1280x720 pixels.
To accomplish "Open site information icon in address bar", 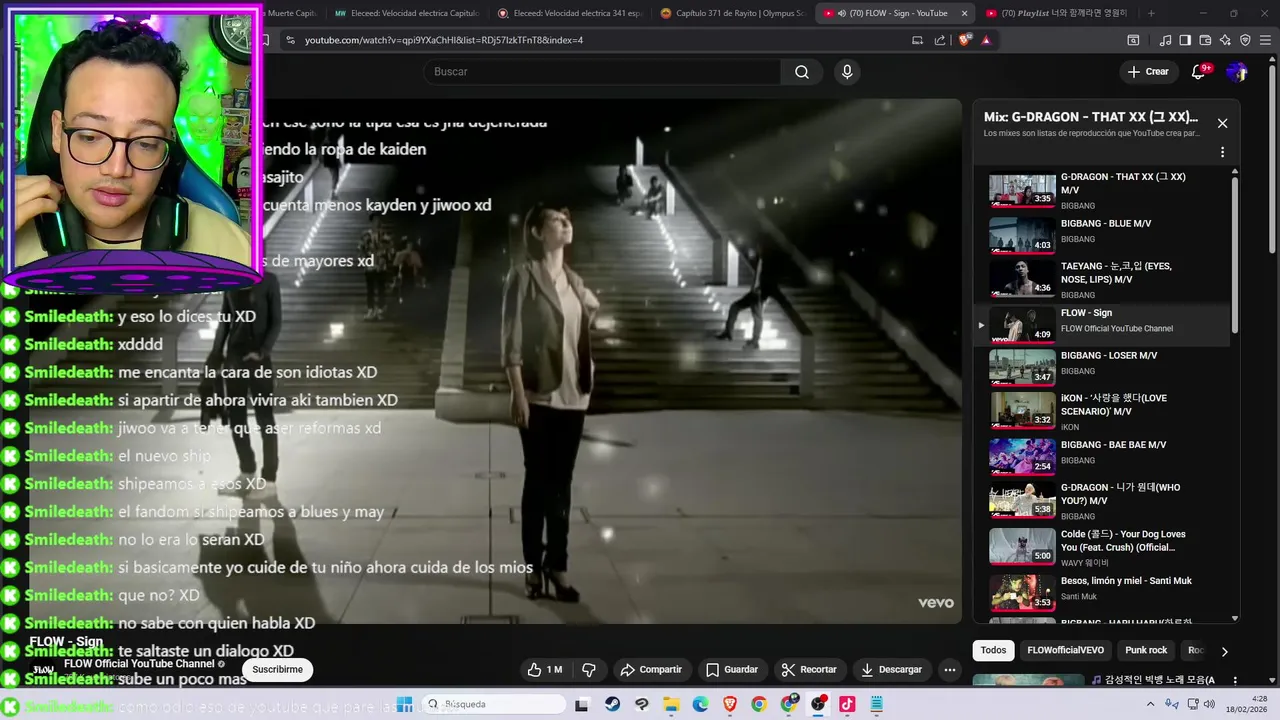I will click(290, 40).
